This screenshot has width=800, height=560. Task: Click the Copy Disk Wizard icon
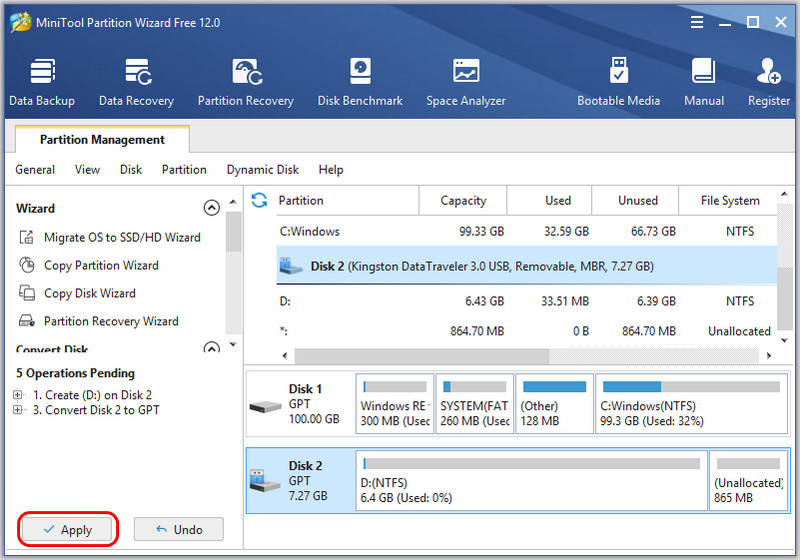pos(27,293)
